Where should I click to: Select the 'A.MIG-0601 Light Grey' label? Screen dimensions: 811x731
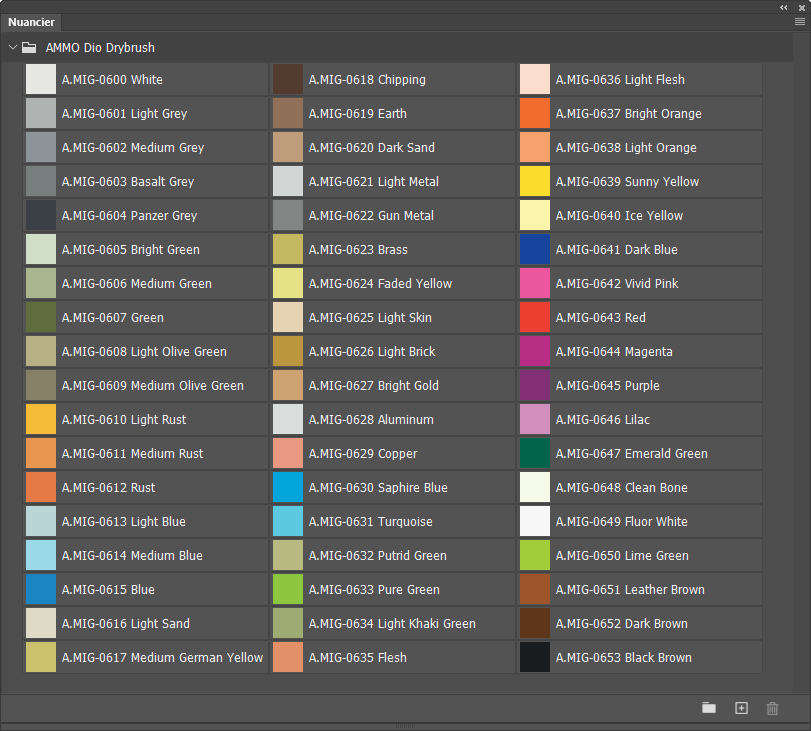point(124,114)
